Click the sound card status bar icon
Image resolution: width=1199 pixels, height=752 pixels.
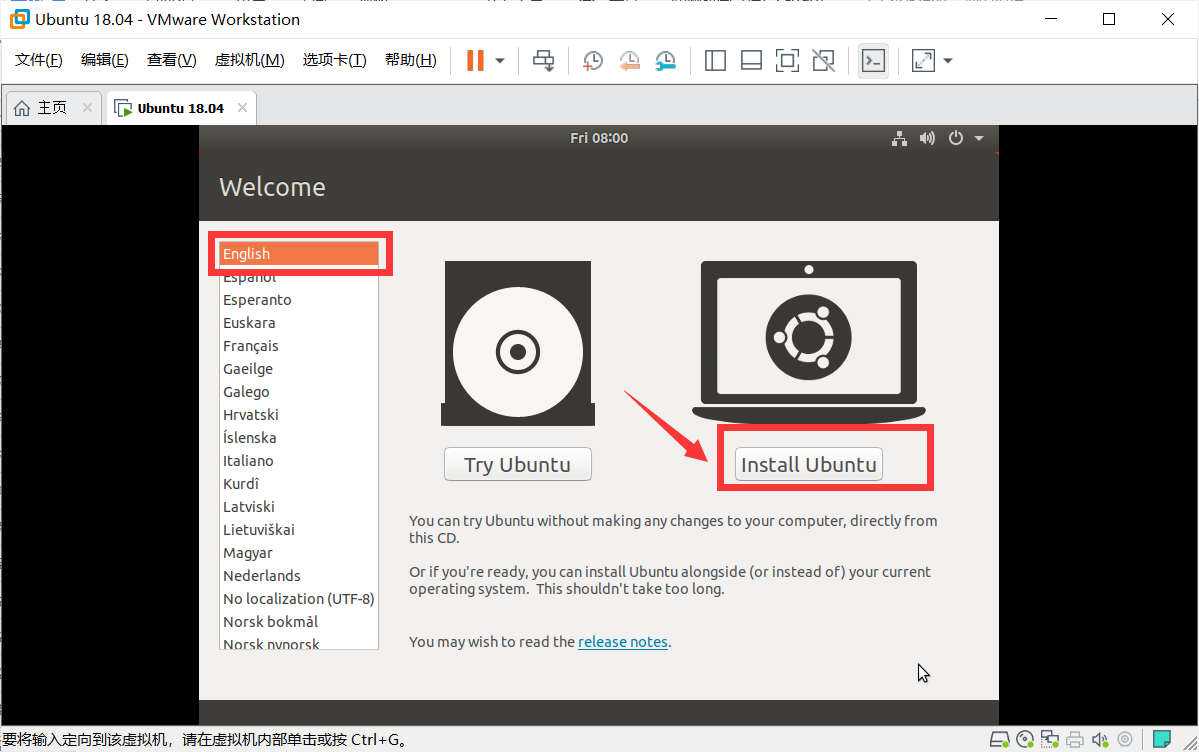click(1100, 739)
